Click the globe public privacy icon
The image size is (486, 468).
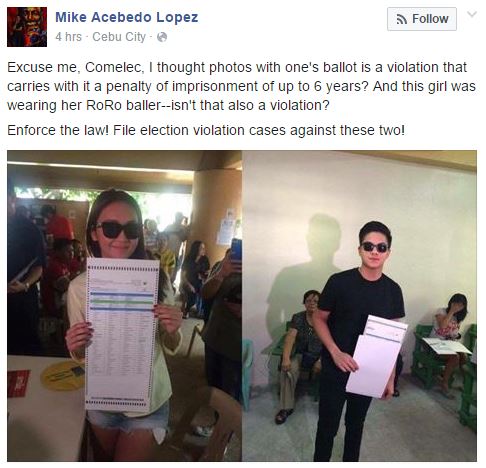(x=162, y=37)
